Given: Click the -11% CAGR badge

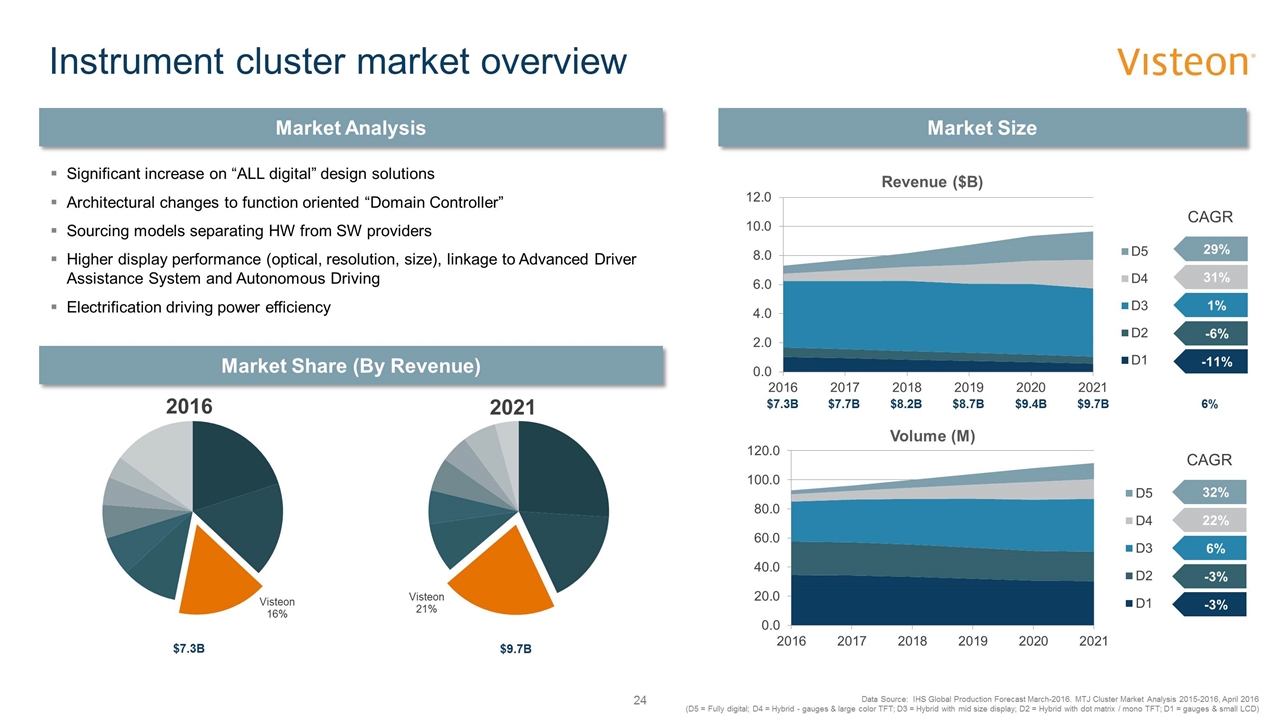Looking at the screenshot, I should (1209, 361).
